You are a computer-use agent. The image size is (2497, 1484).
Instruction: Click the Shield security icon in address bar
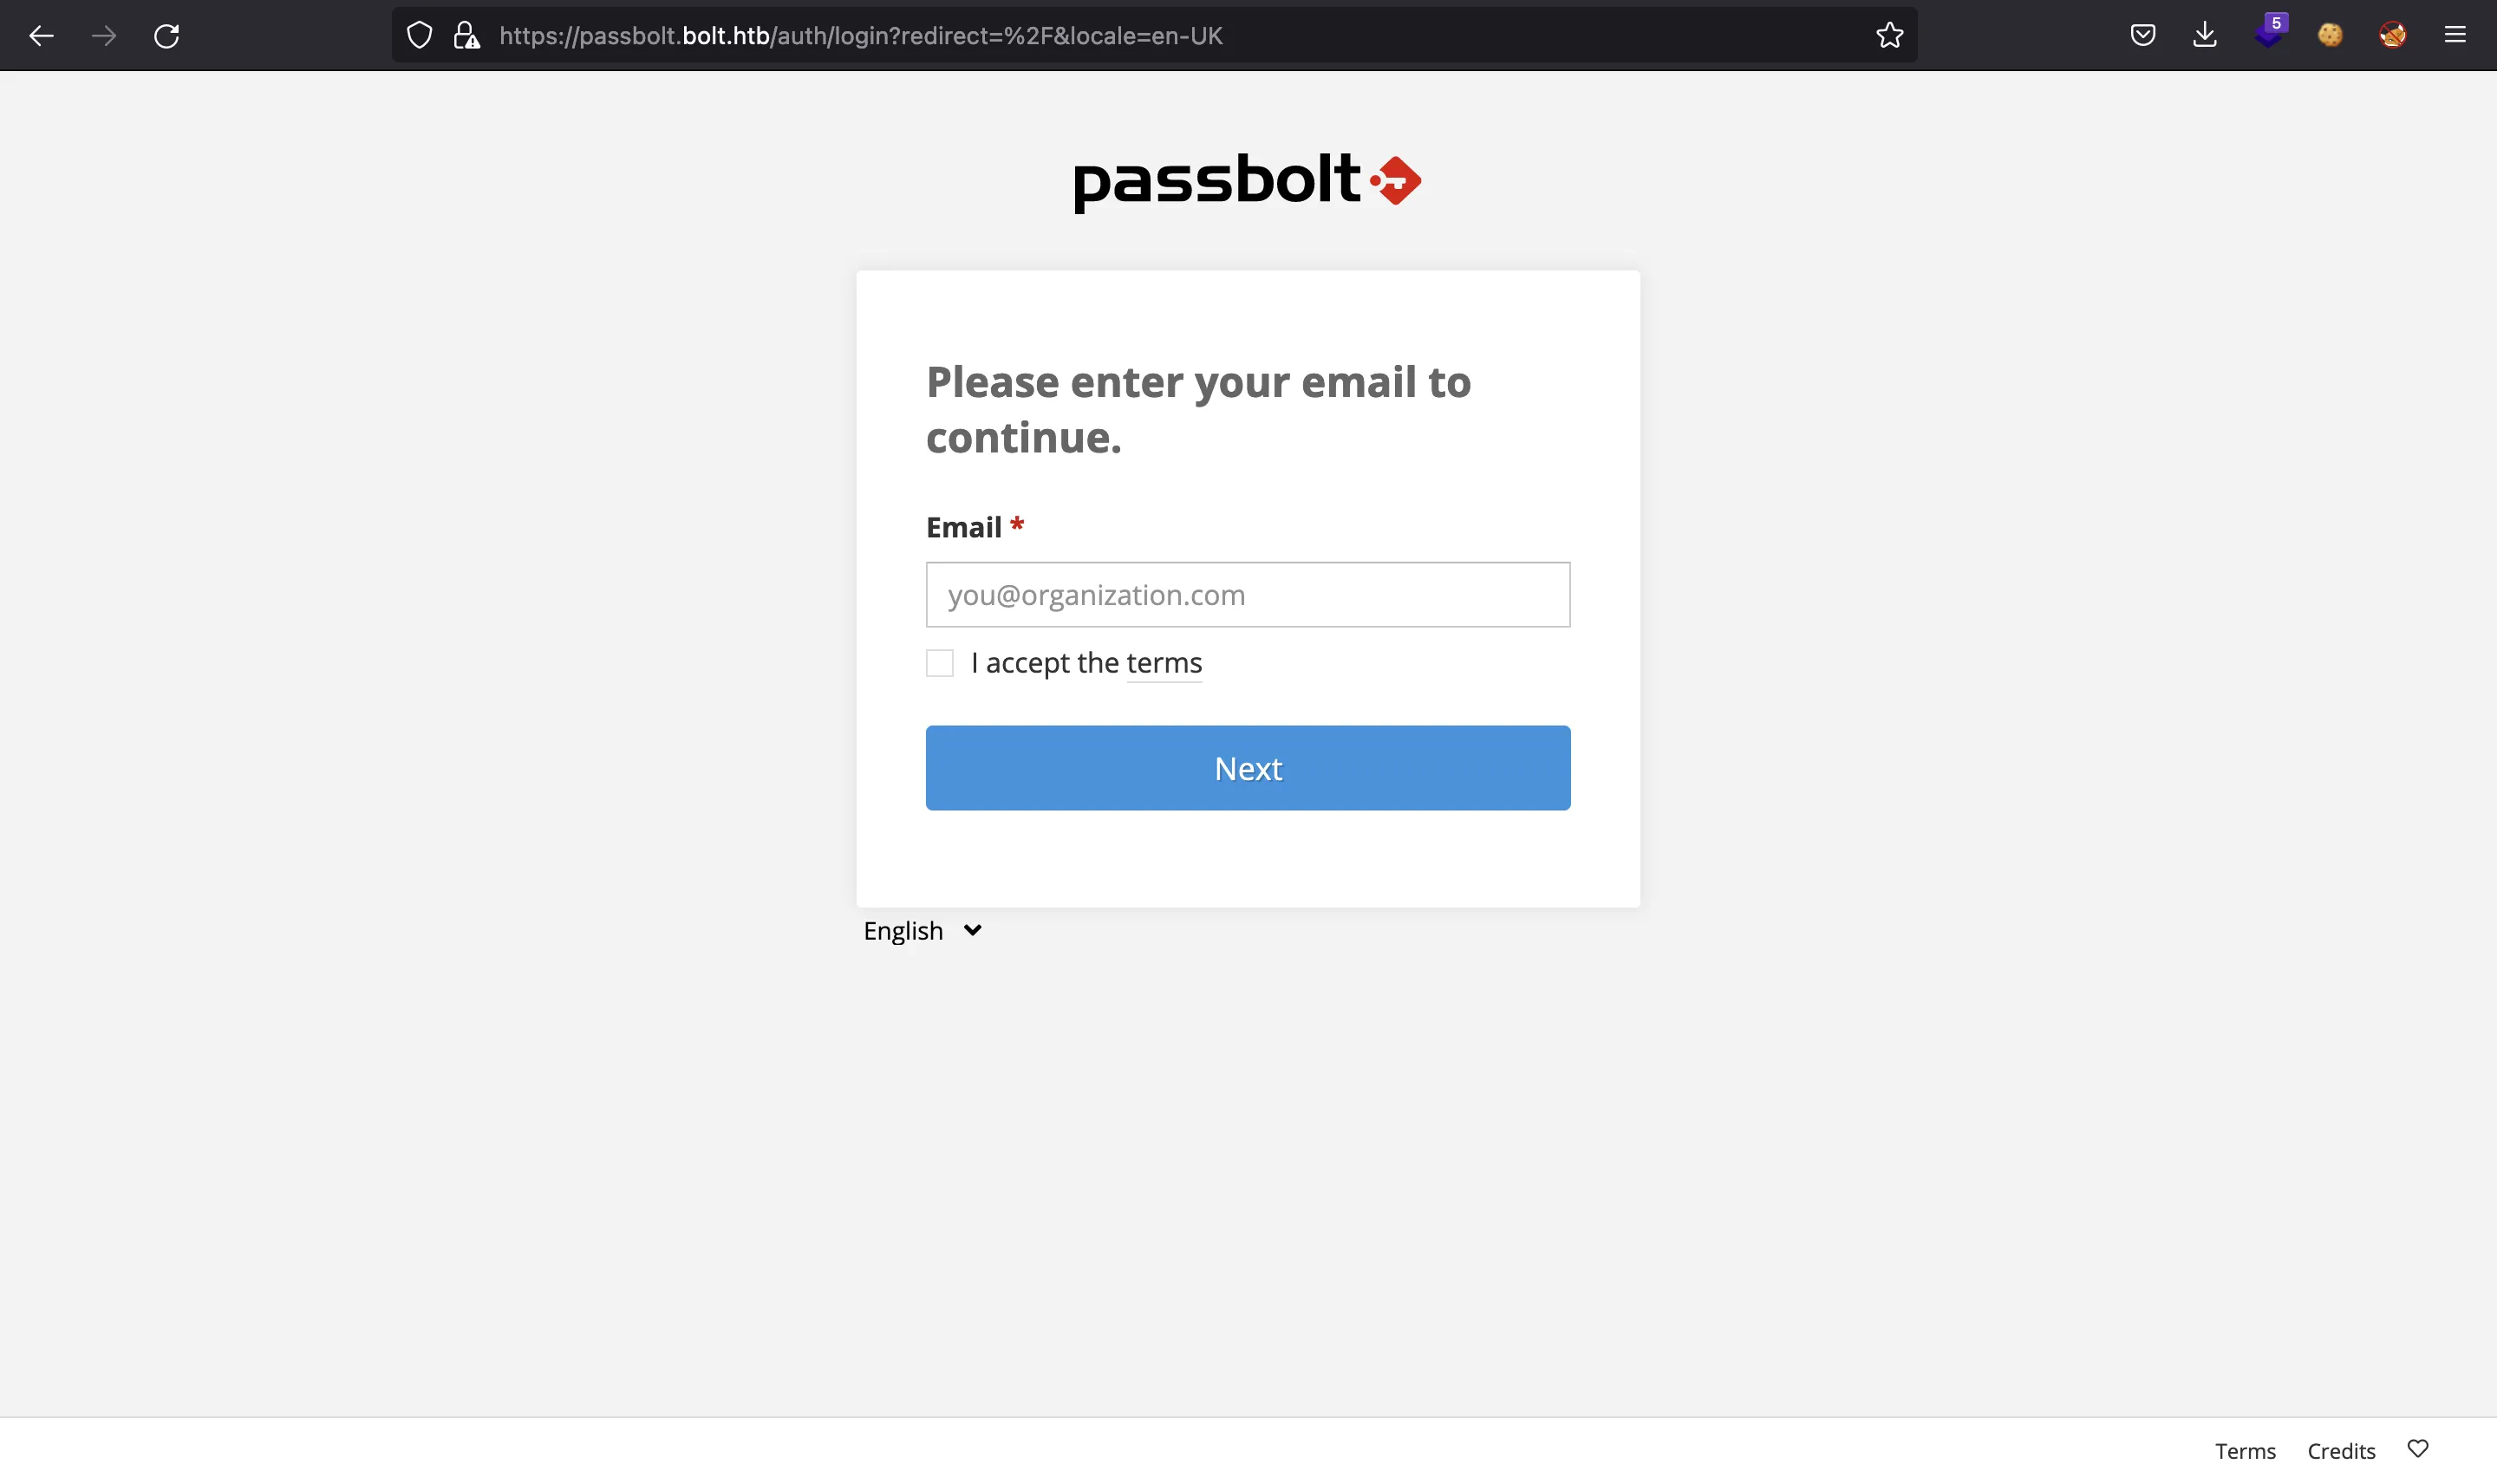(419, 36)
